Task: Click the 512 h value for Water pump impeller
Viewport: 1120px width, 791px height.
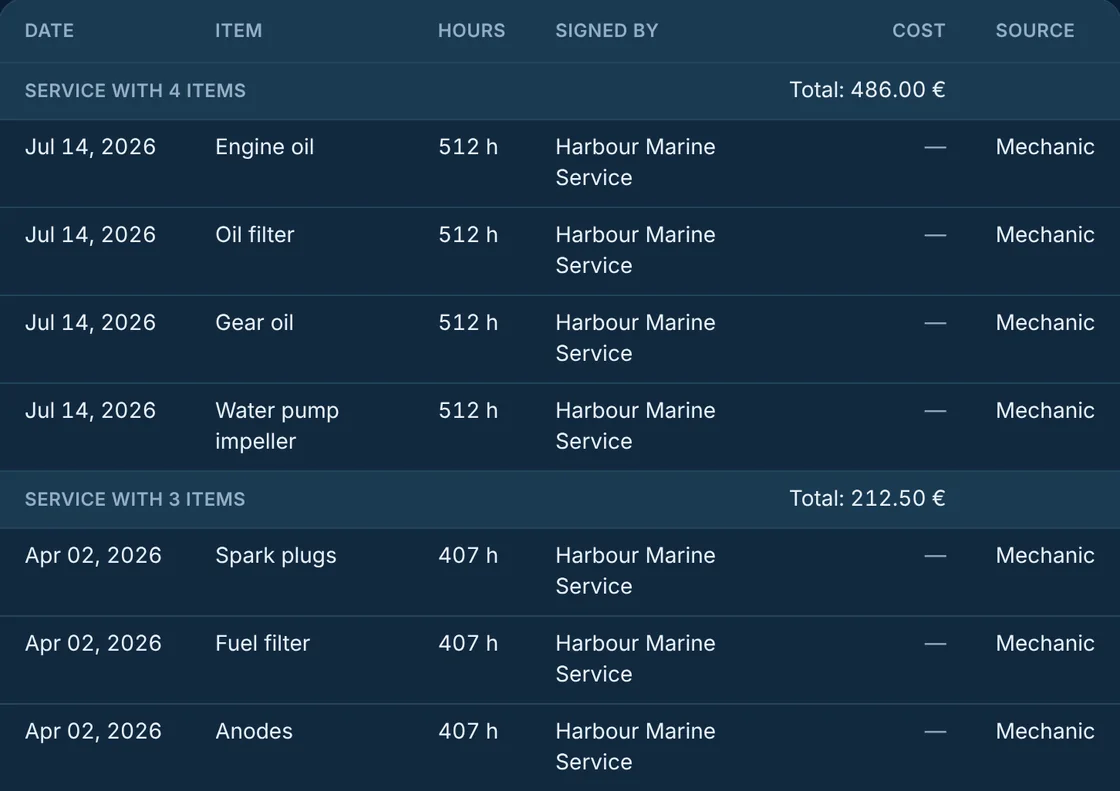Action: point(468,411)
